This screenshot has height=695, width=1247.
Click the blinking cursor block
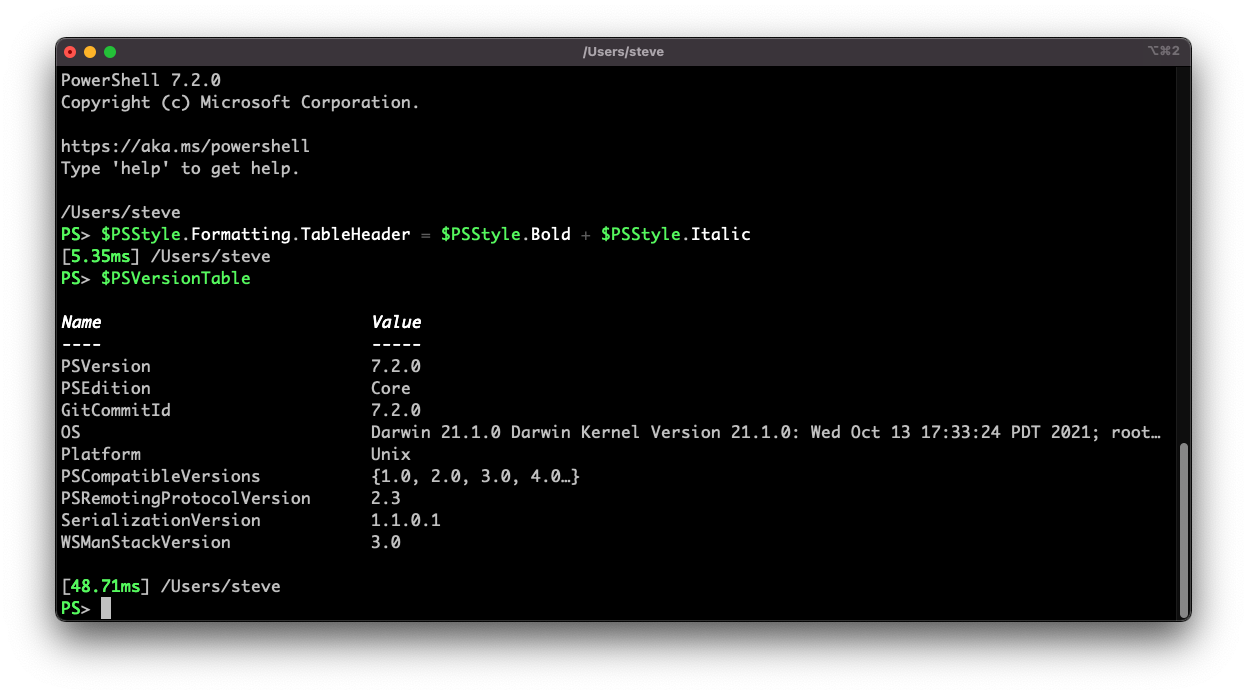click(104, 607)
